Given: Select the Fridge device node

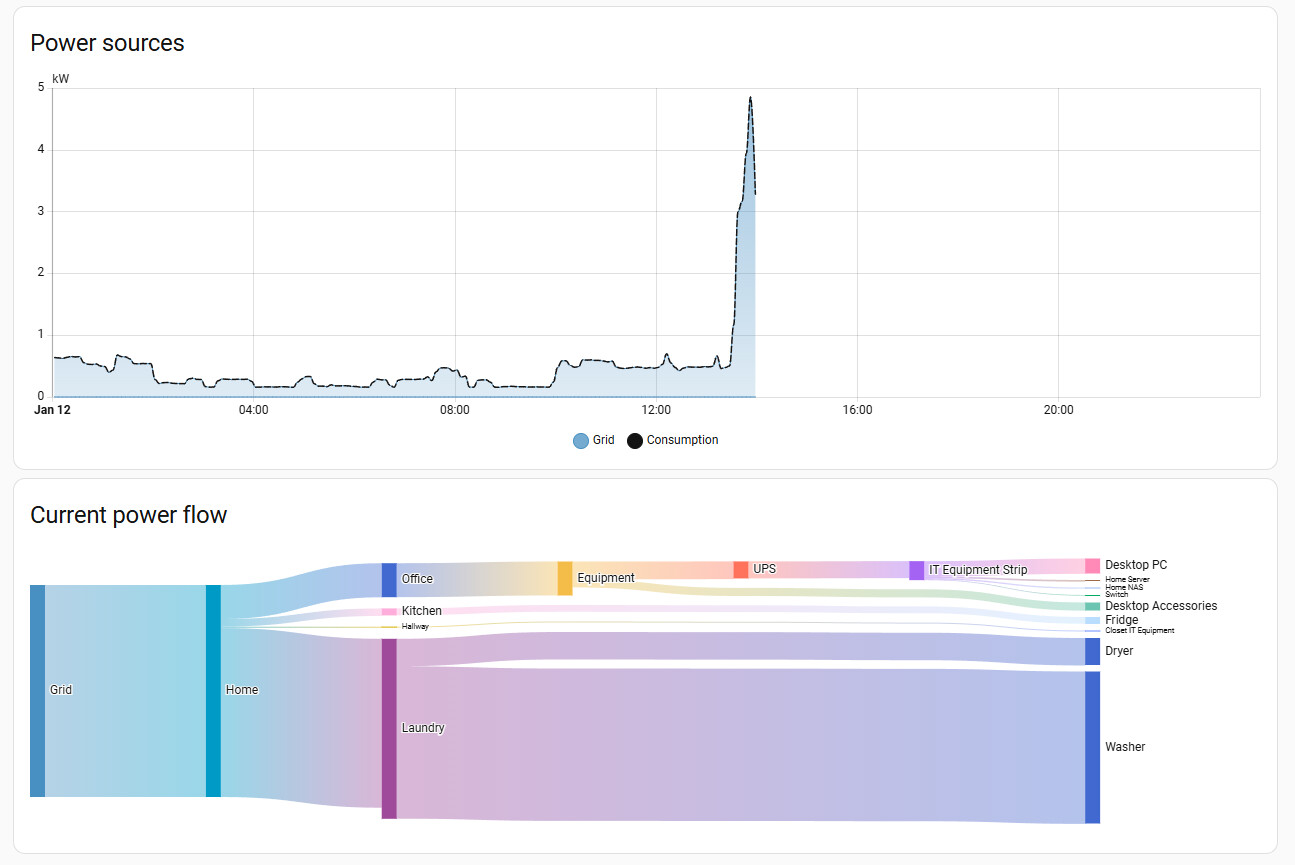Looking at the screenshot, I should pos(1092,620).
